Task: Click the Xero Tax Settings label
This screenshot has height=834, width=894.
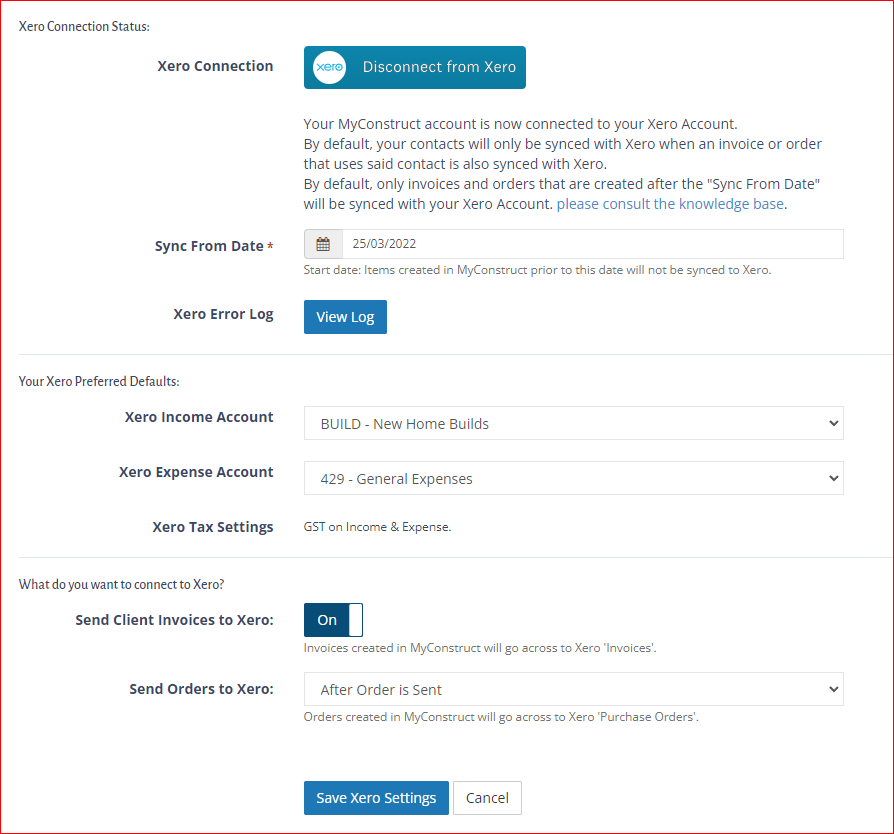Action: coord(213,527)
